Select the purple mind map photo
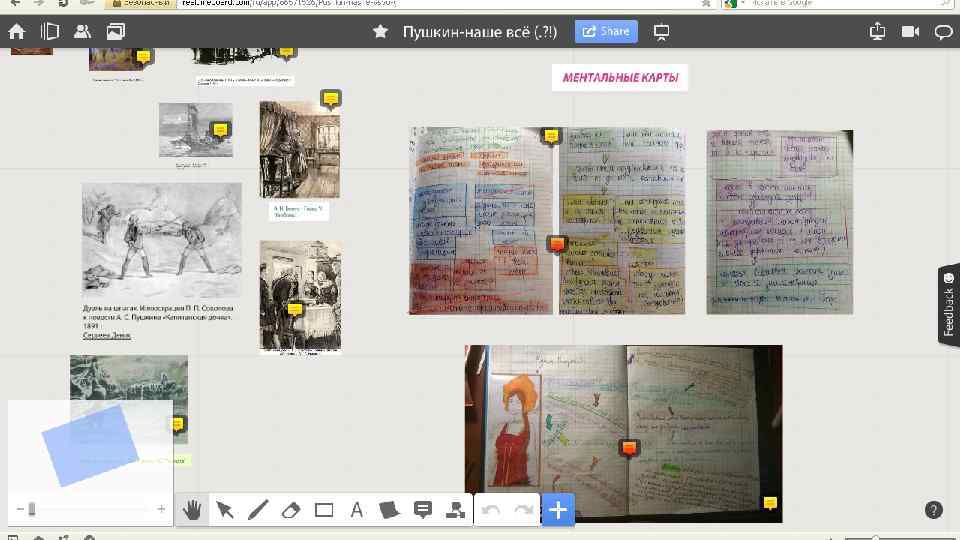960x540 pixels. (x=779, y=222)
